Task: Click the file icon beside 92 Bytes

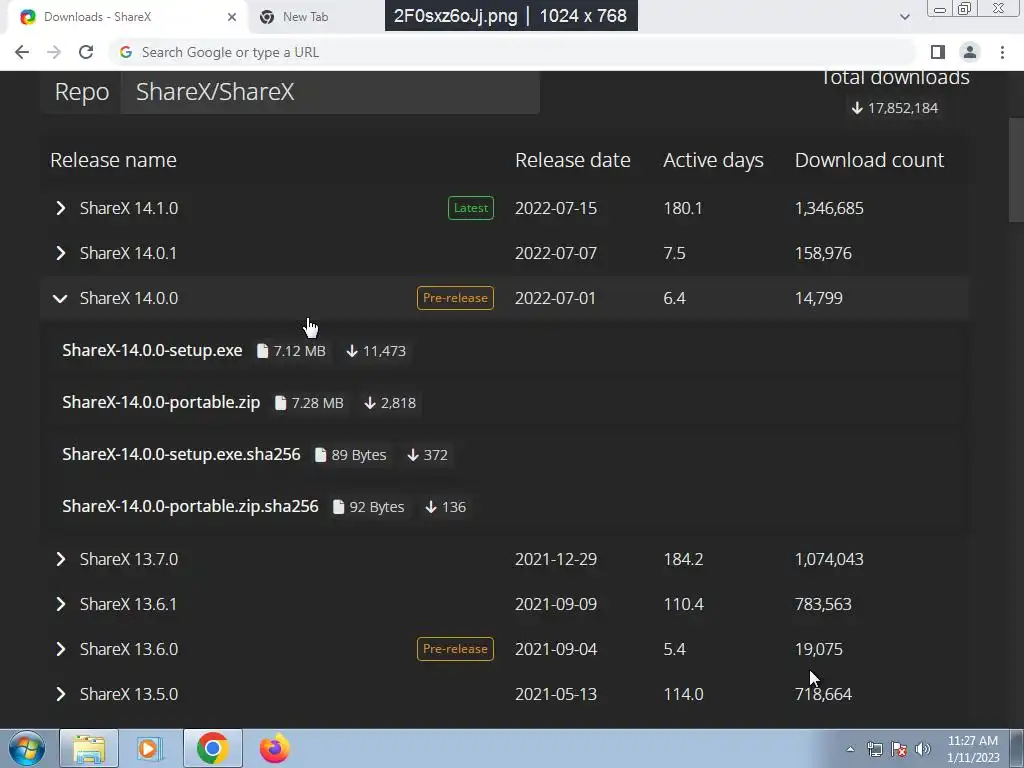Action: [338, 507]
